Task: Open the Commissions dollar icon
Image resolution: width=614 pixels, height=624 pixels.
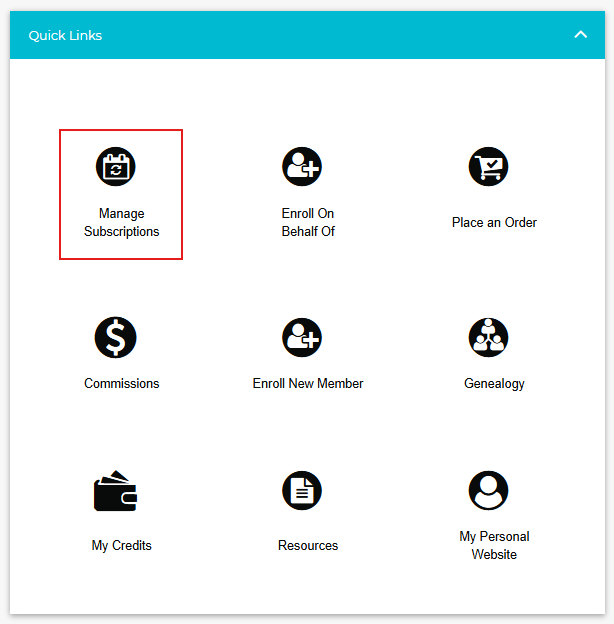Action: click(115, 337)
